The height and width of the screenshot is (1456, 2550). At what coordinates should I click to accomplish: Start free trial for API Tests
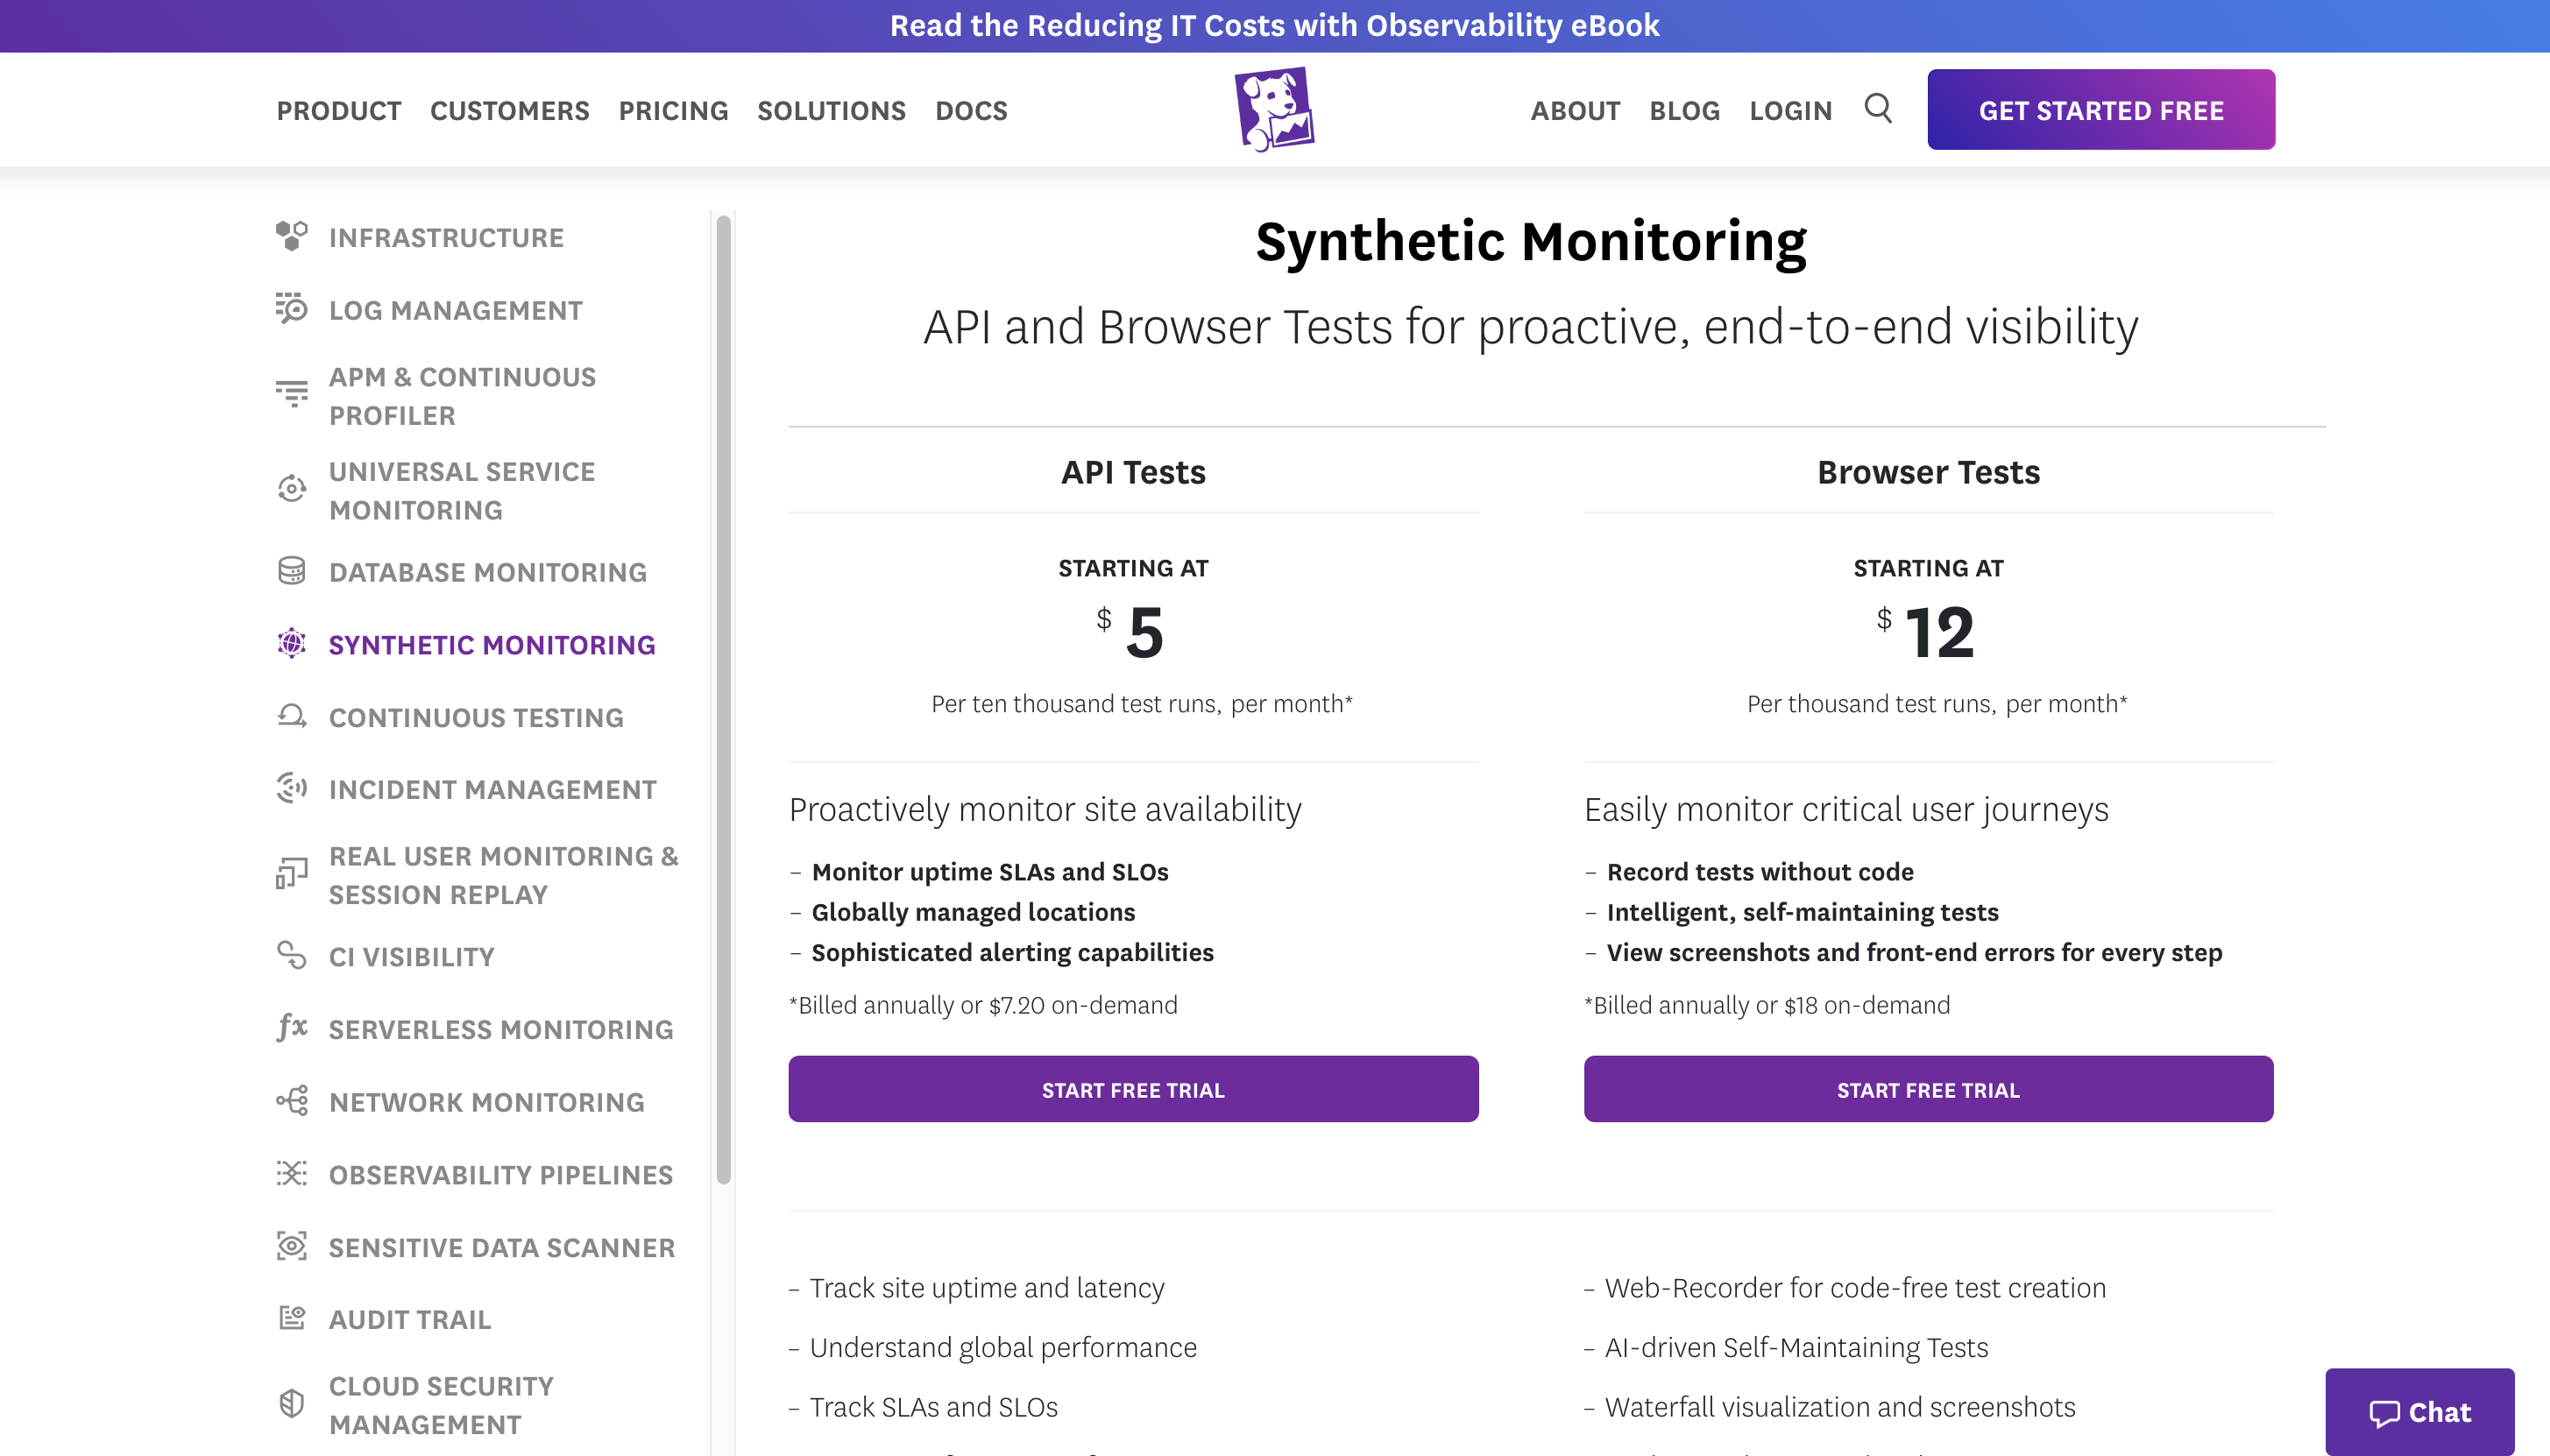pyautogui.click(x=1133, y=1087)
